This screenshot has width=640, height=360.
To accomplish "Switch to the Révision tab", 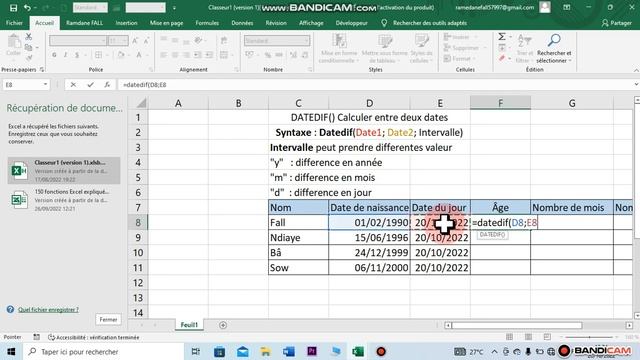I will (x=276, y=23).
